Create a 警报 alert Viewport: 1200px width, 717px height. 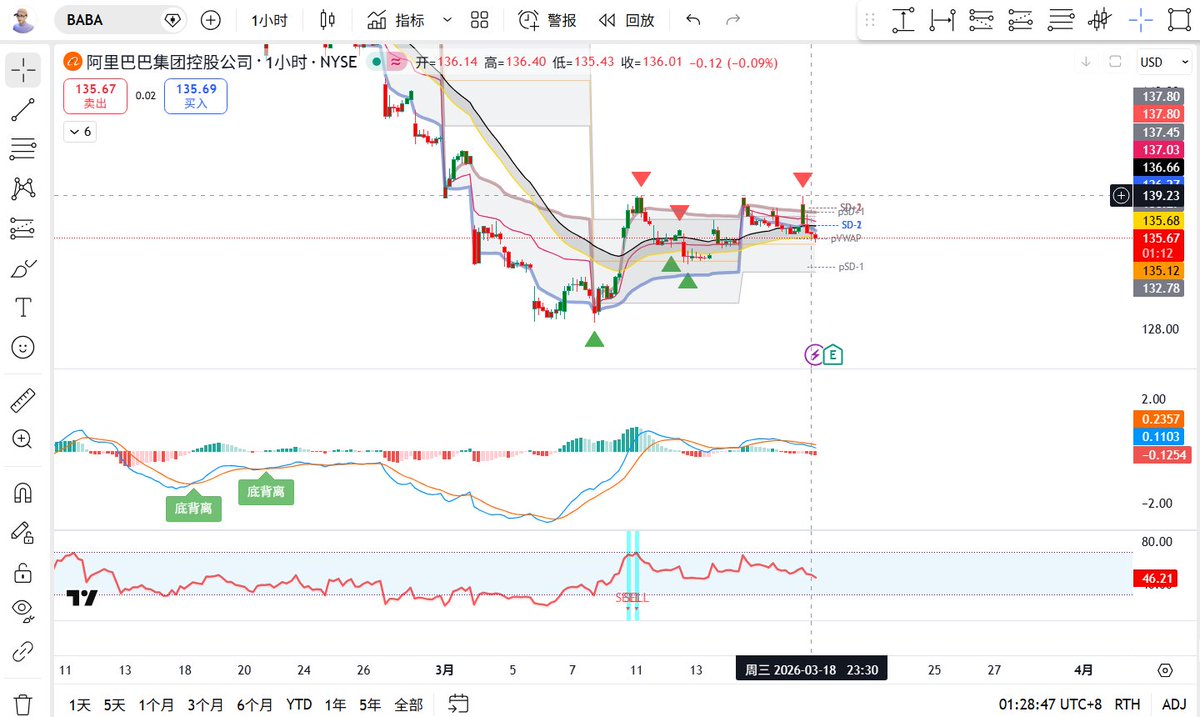(x=548, y=20)
